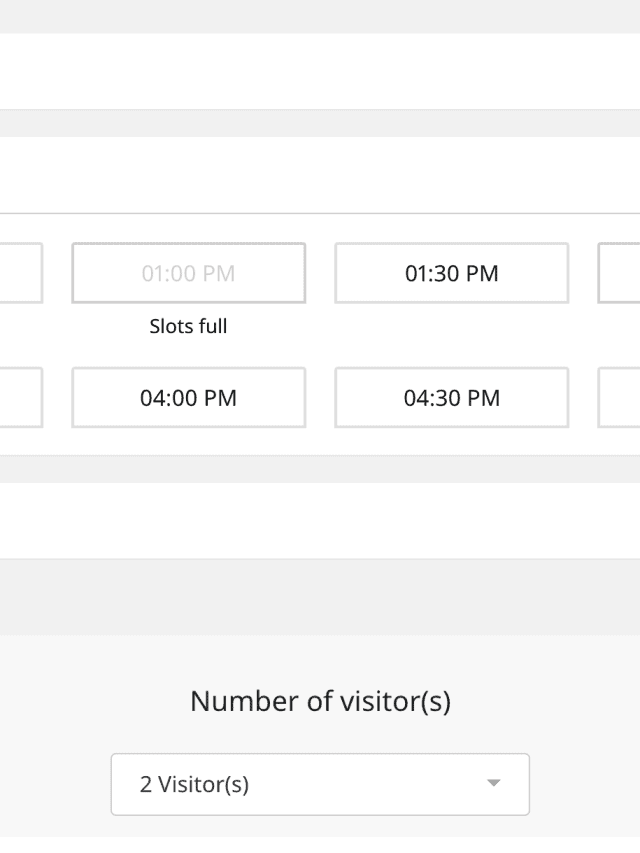The width and height of the screenshot is (640, 853).
Task: Click empty area left of visitor dropdown
Action: [x=55, y=784]
